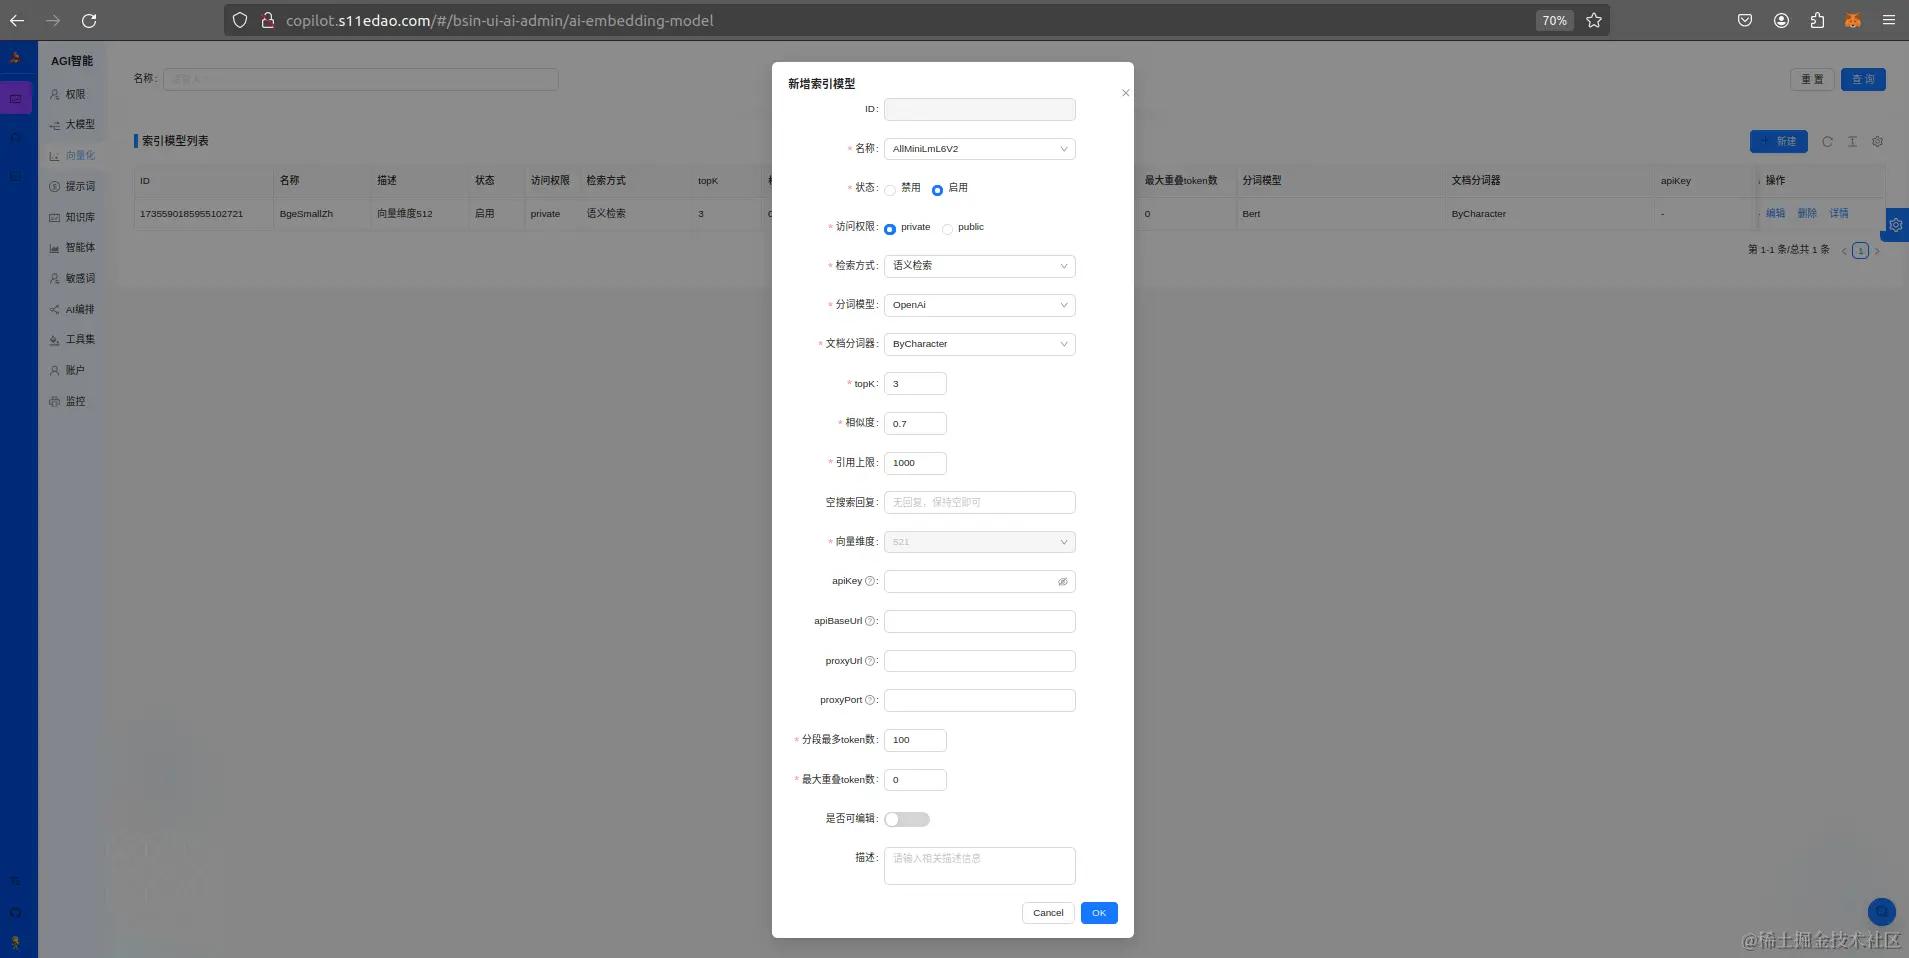This screenshot has height=958, width=1909.
Task: Select the highlighted purple module icon in sidebar
Action: point(16,98)
